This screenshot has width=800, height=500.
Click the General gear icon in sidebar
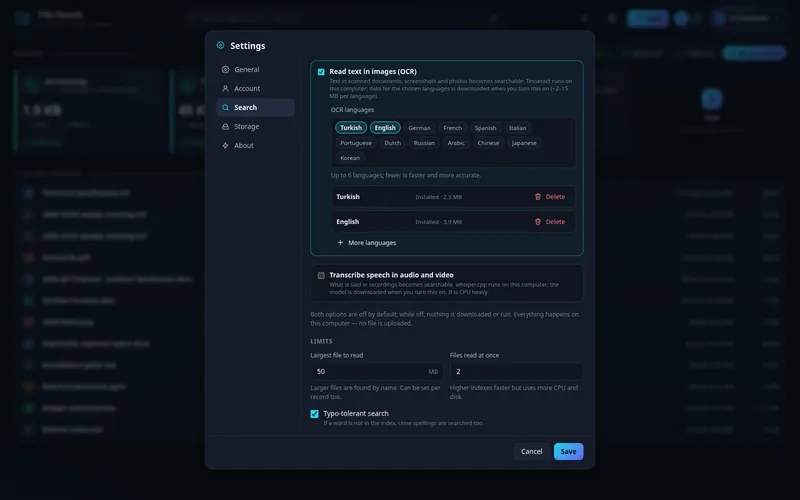pyautogui.click(x=225, y=69)
